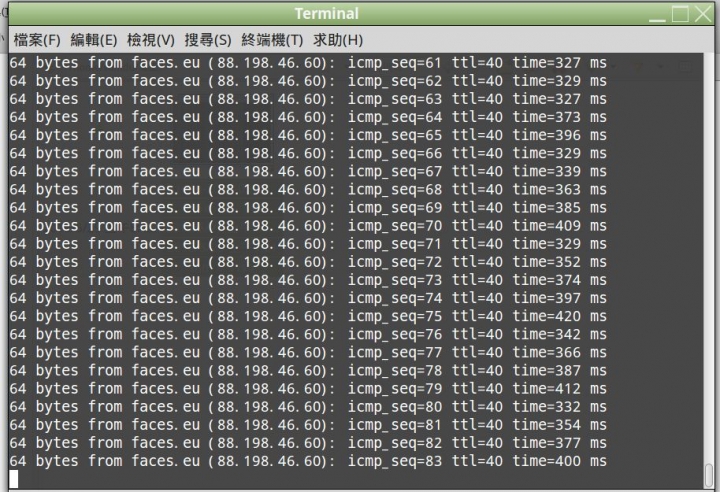The width and height of the screenshot is (720, 492).
Task: Click the terminal cursor block on the prompt line
Action: point(14,479)
